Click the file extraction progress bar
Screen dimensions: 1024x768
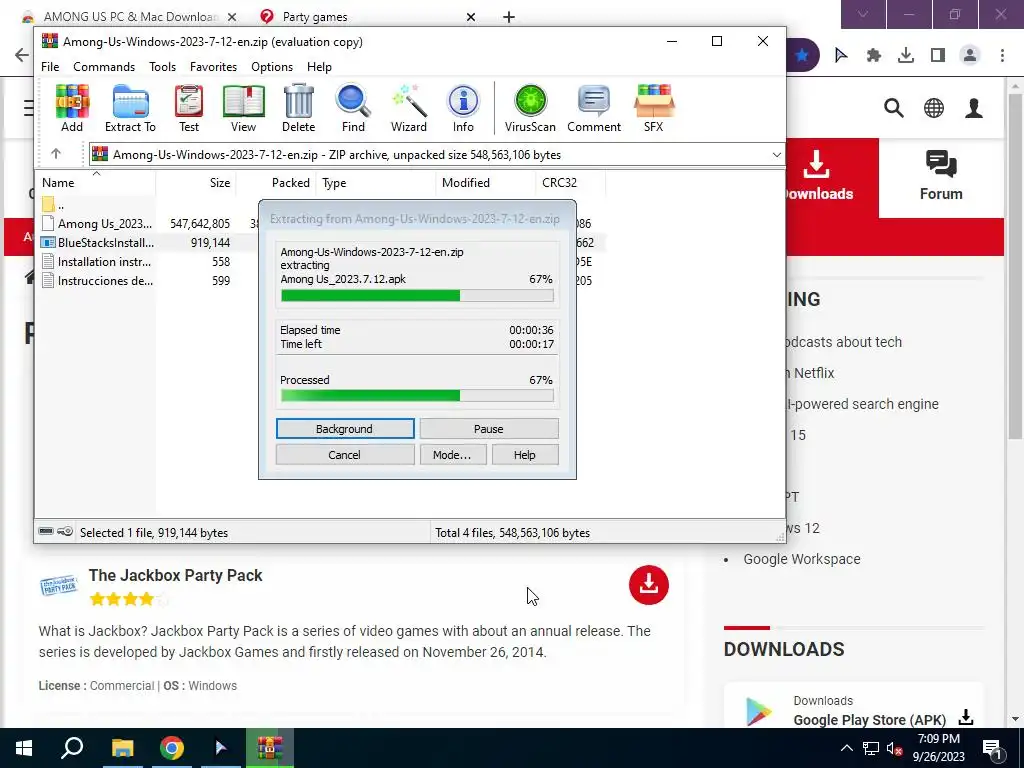pyautogui.click(x=417, y=295)
